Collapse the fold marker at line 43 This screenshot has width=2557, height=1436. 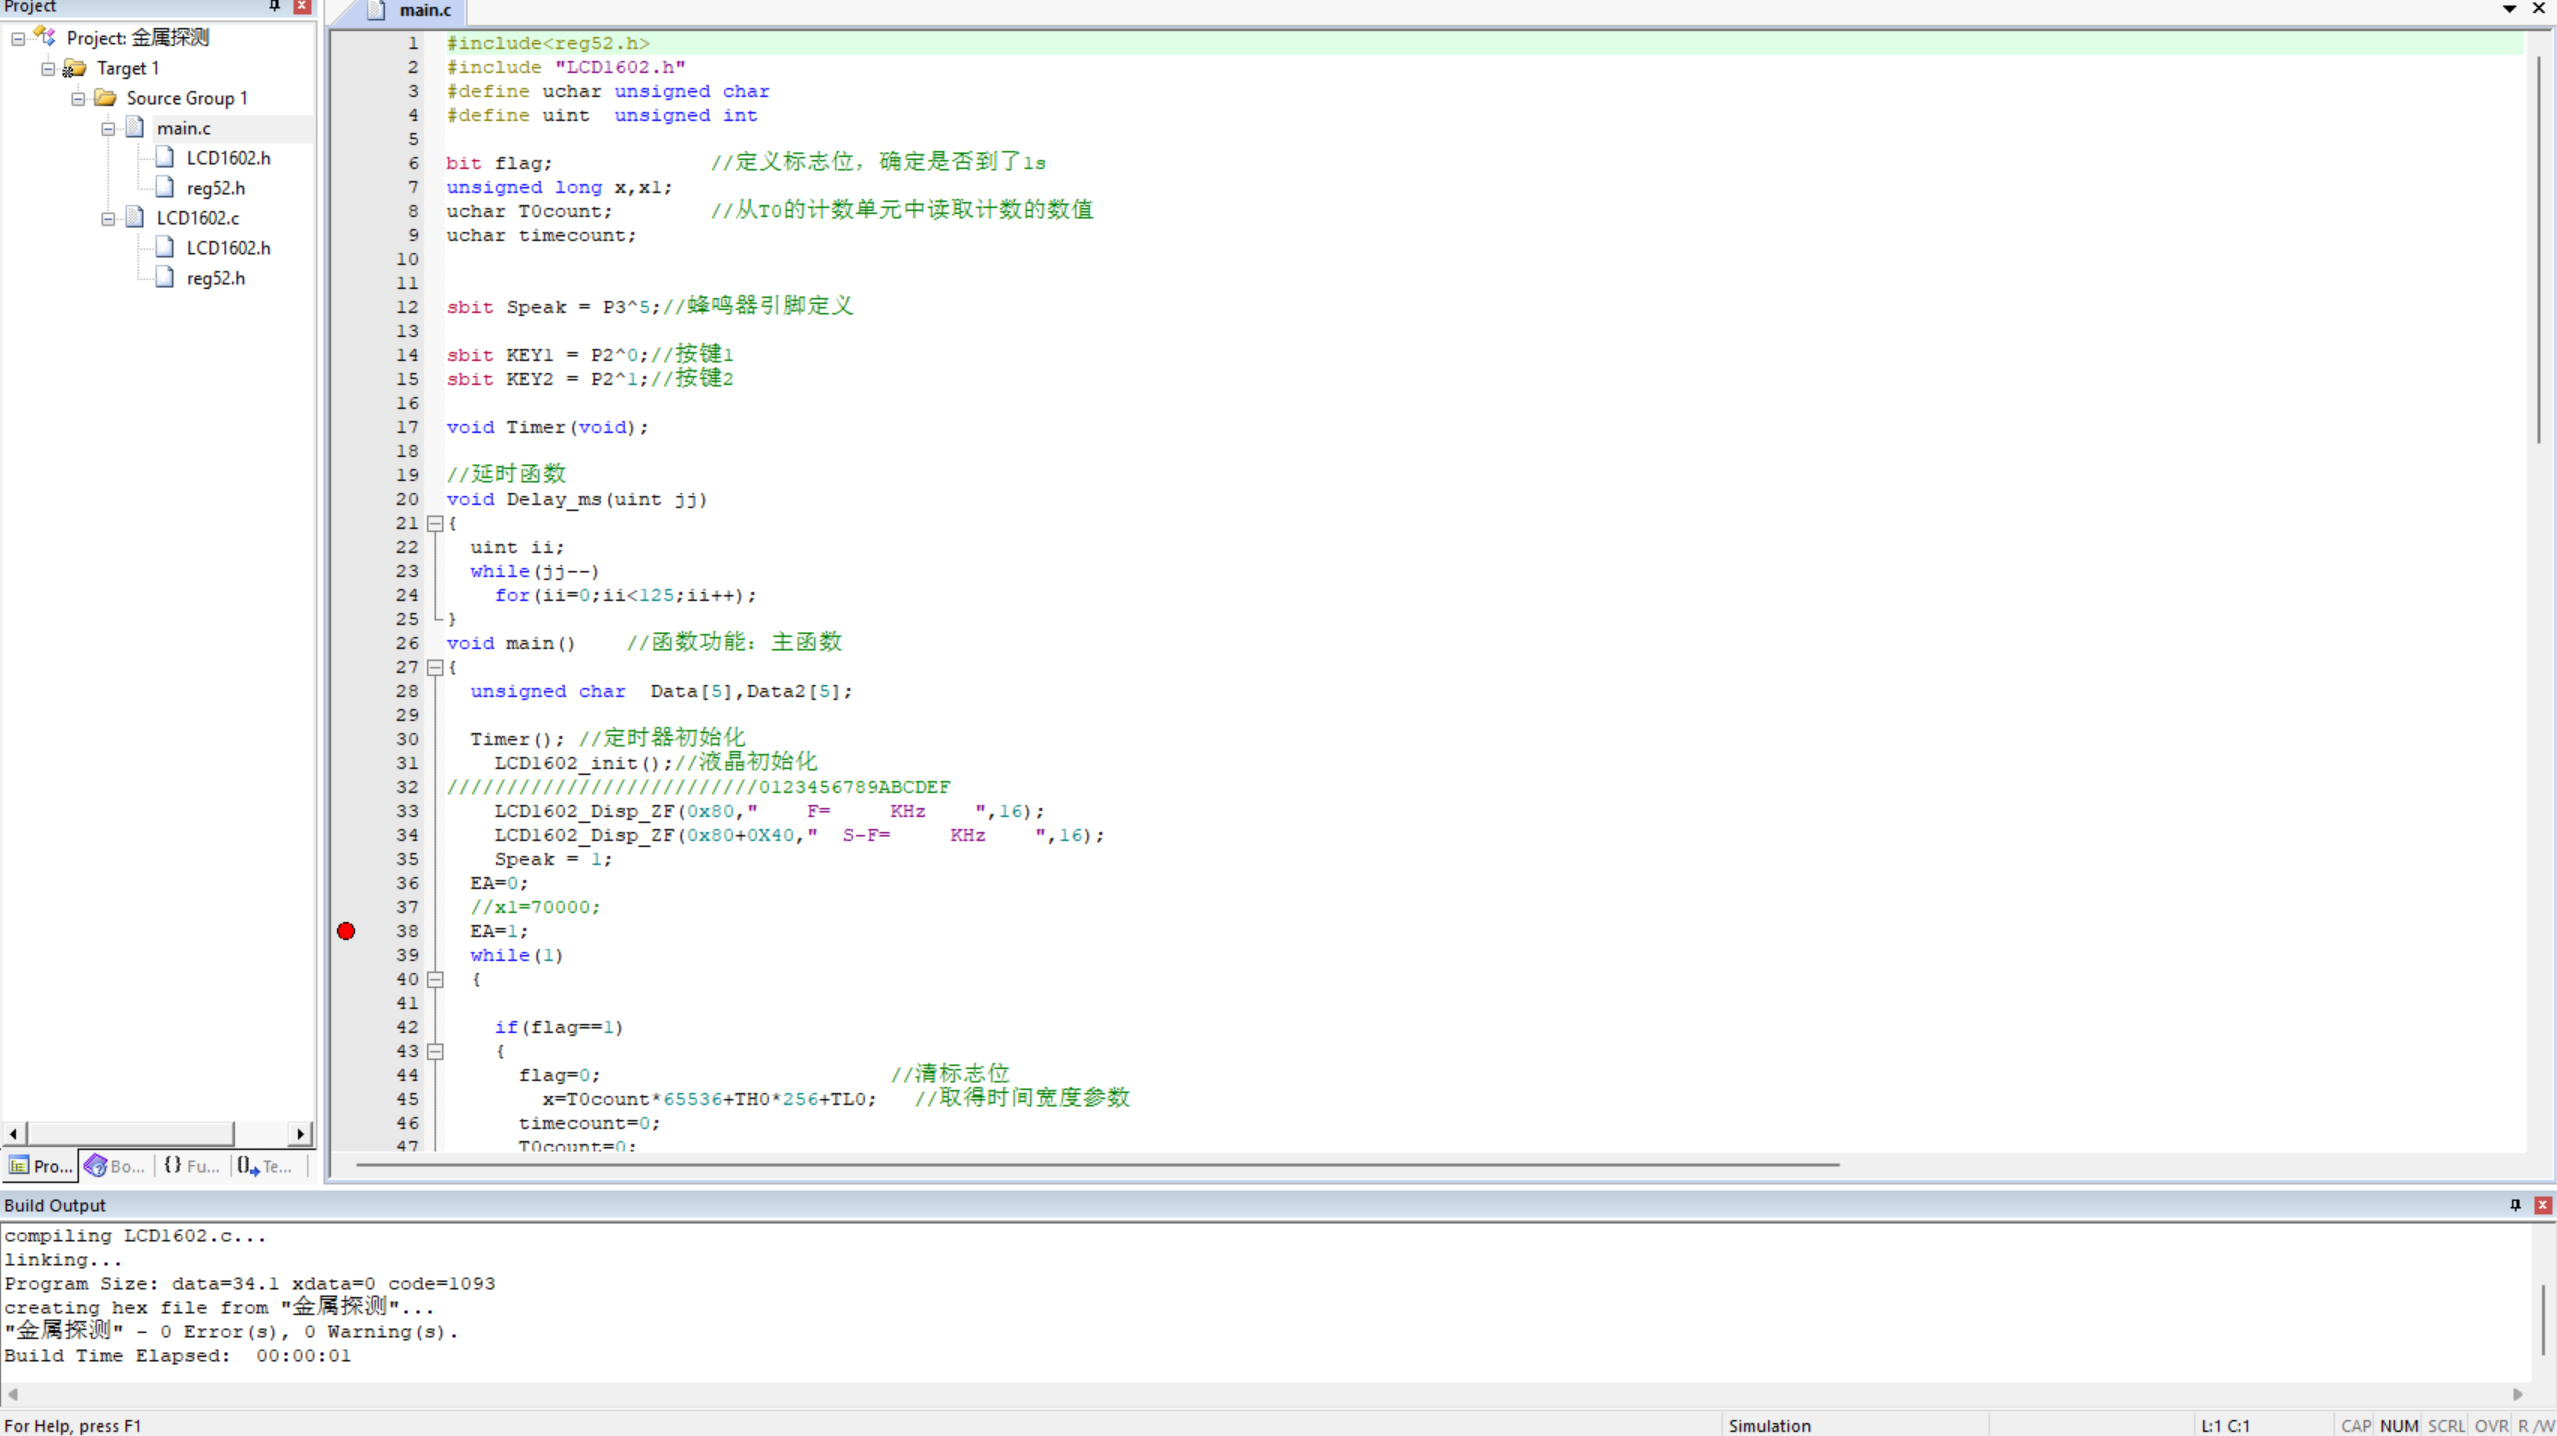(x=435, y=1051)
